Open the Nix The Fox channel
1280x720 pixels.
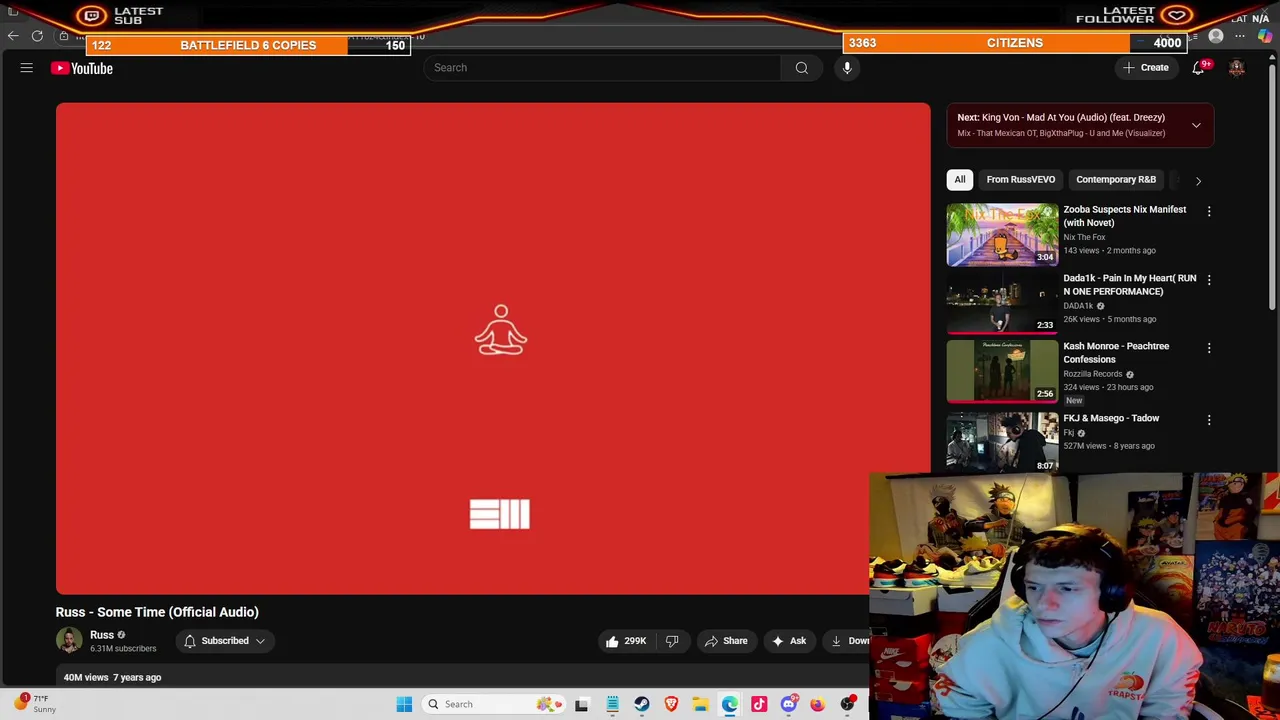click(1084, 237)
